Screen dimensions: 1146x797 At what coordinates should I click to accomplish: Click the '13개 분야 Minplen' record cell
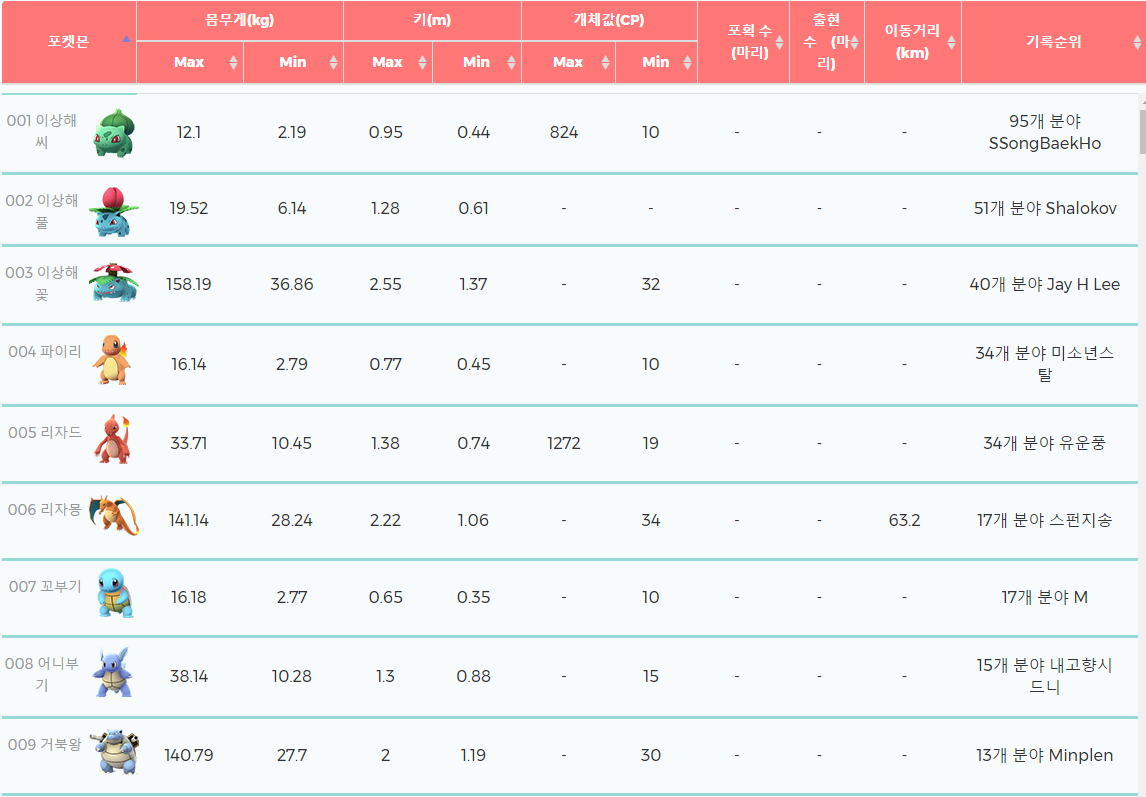[1044, 755]
